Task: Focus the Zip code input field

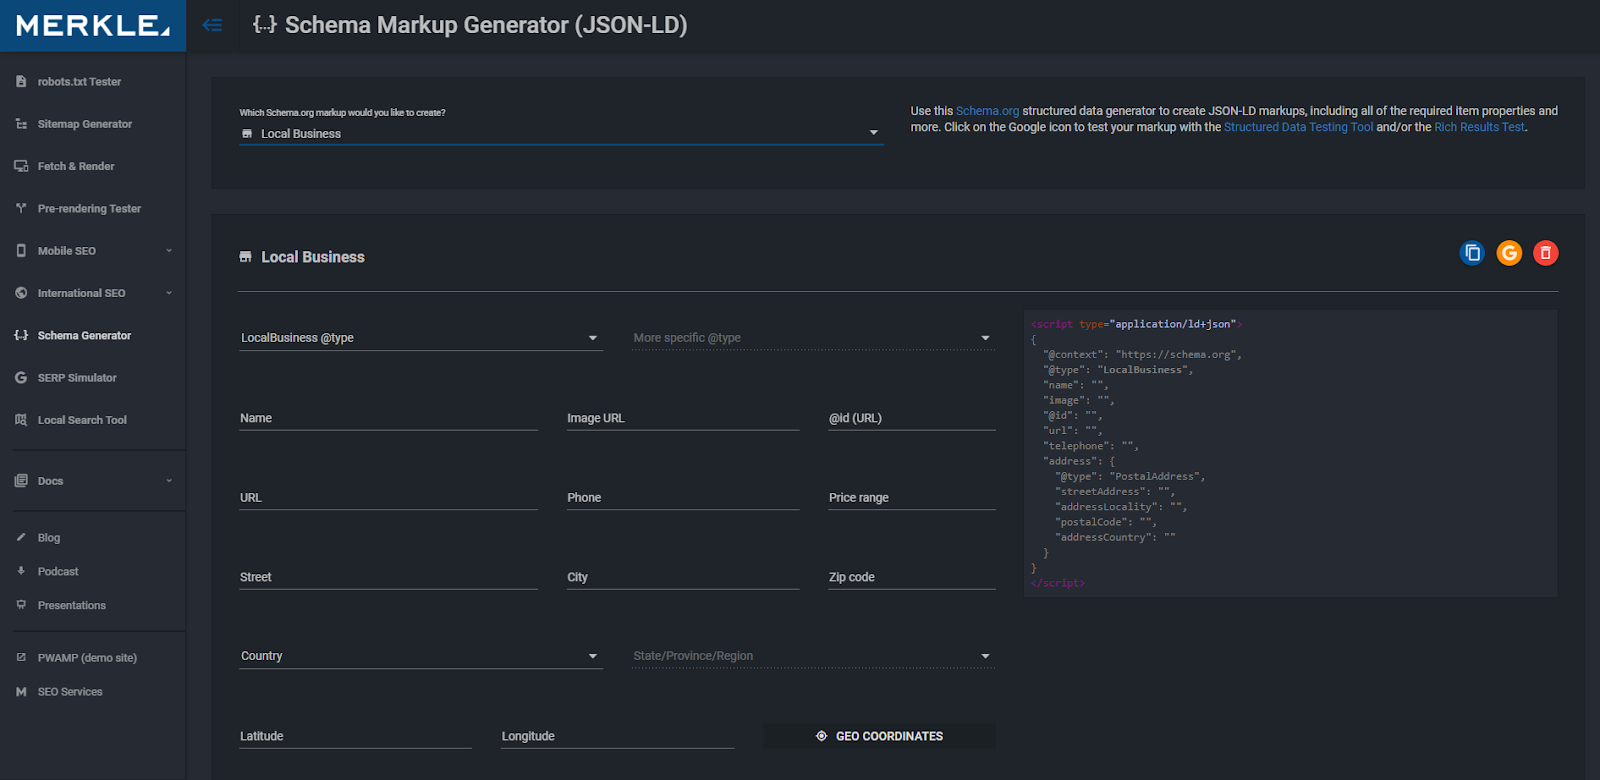Action: click(x=911, y=577)
